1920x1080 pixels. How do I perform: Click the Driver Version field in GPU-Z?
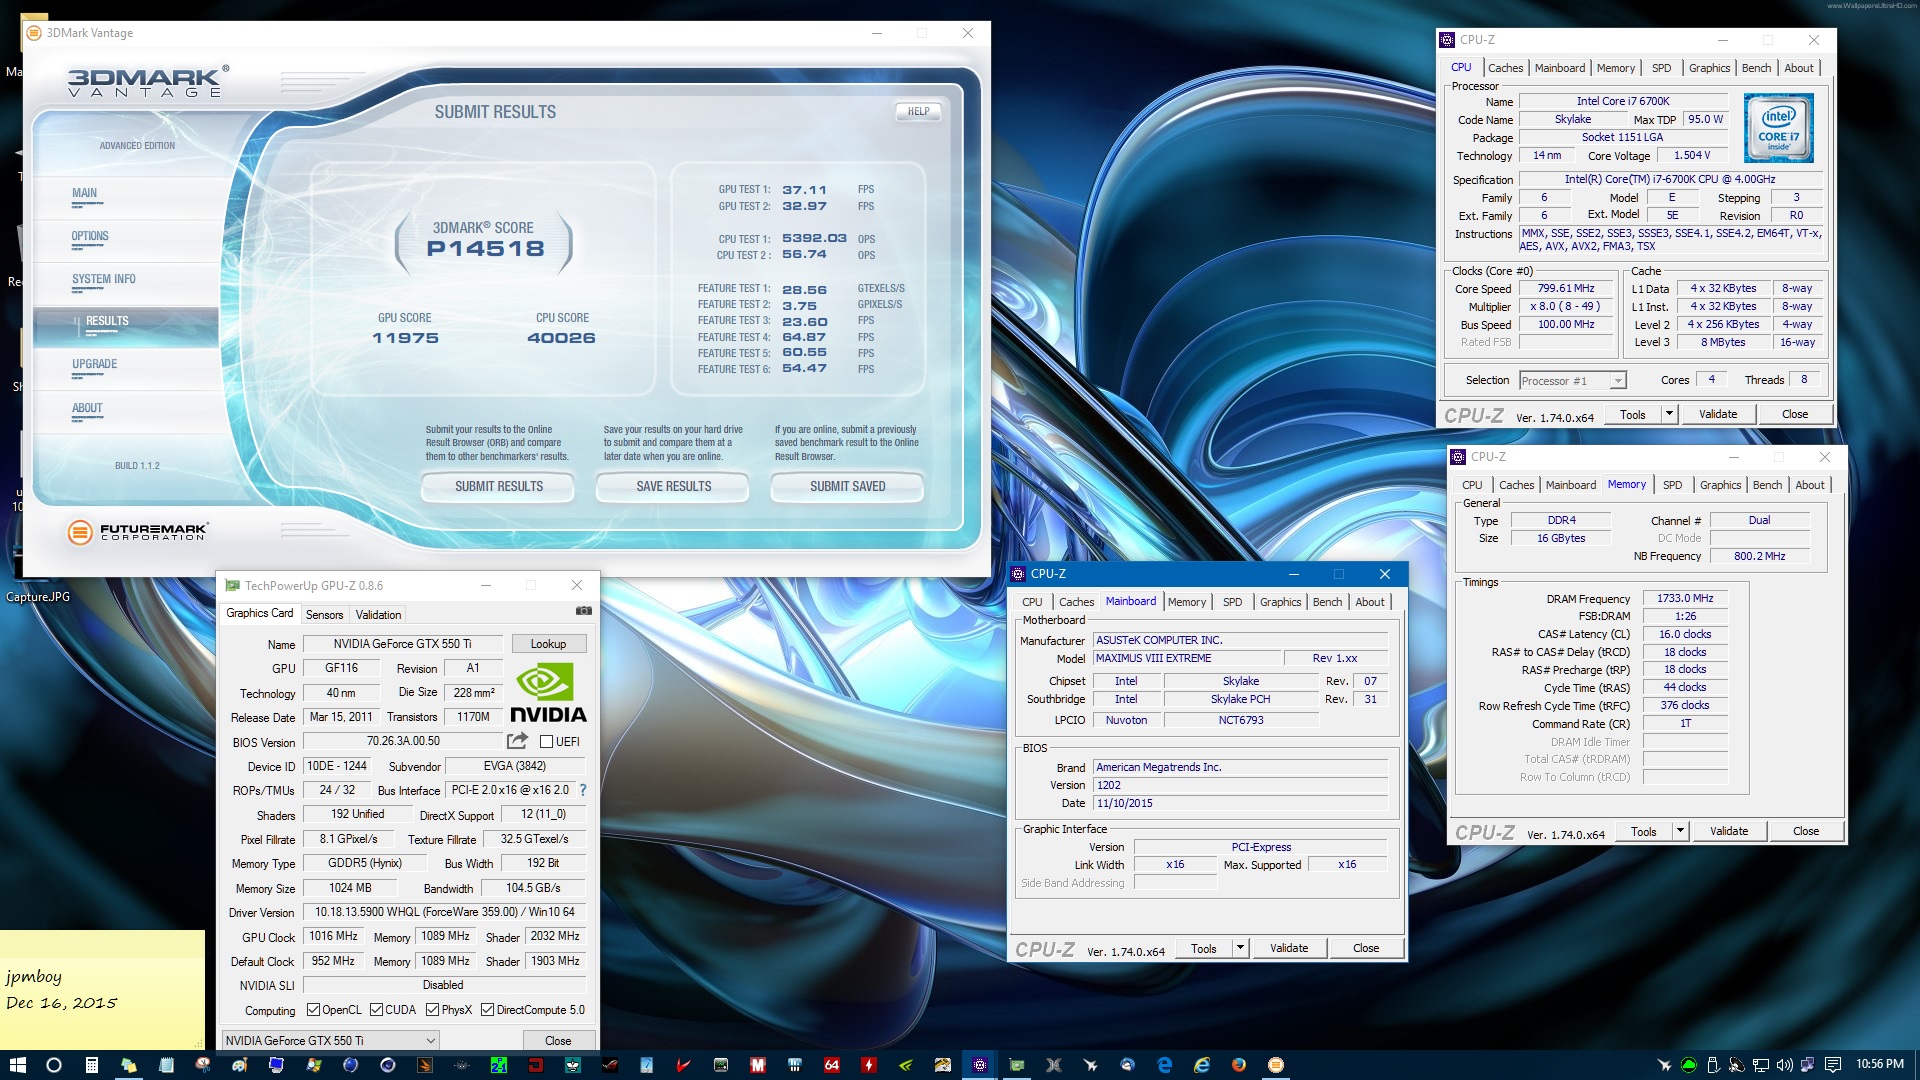[444, 912]
